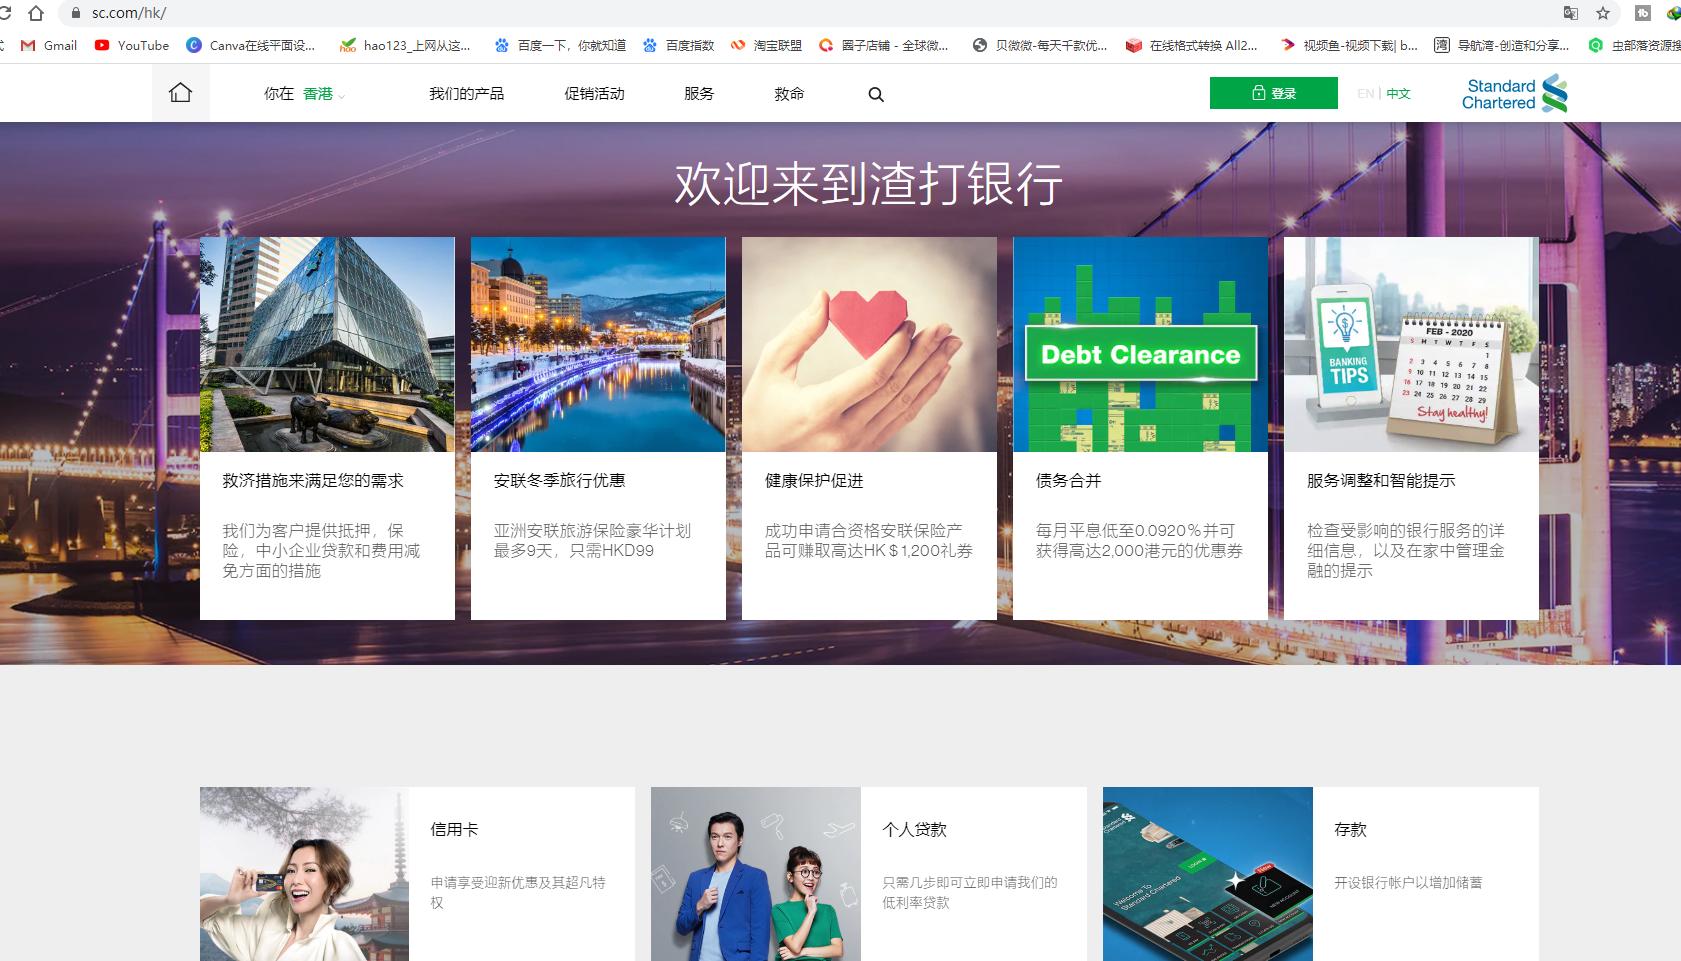1681x961 pixels.
Task: Open YouTube from the bookmarks bar
Action: (131, 45)
